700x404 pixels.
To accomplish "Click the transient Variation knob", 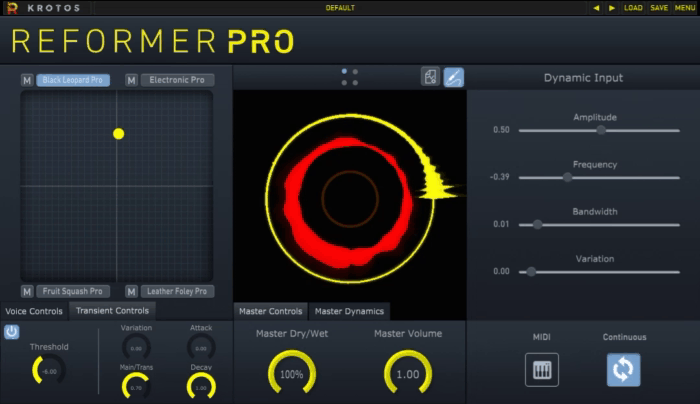I will pos(136,348).
